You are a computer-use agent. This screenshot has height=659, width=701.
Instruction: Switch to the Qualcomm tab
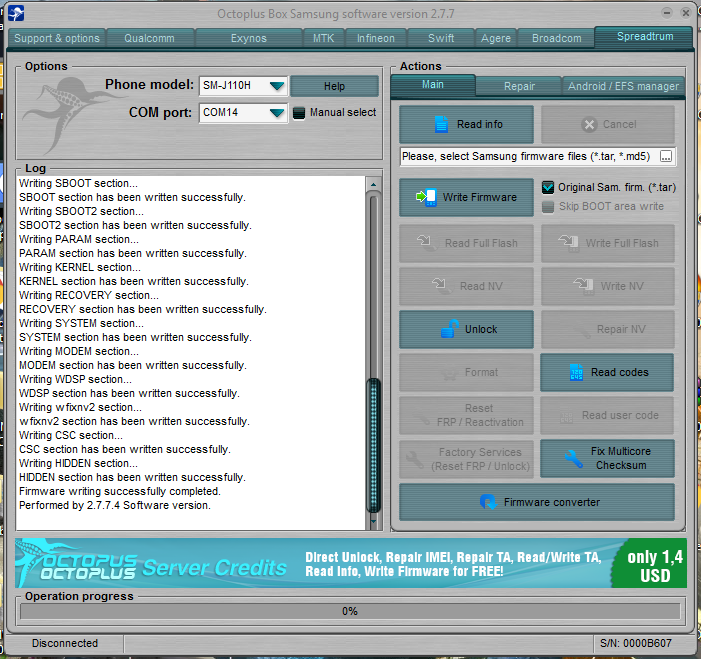pyautogui.click(x=150, y=38)
